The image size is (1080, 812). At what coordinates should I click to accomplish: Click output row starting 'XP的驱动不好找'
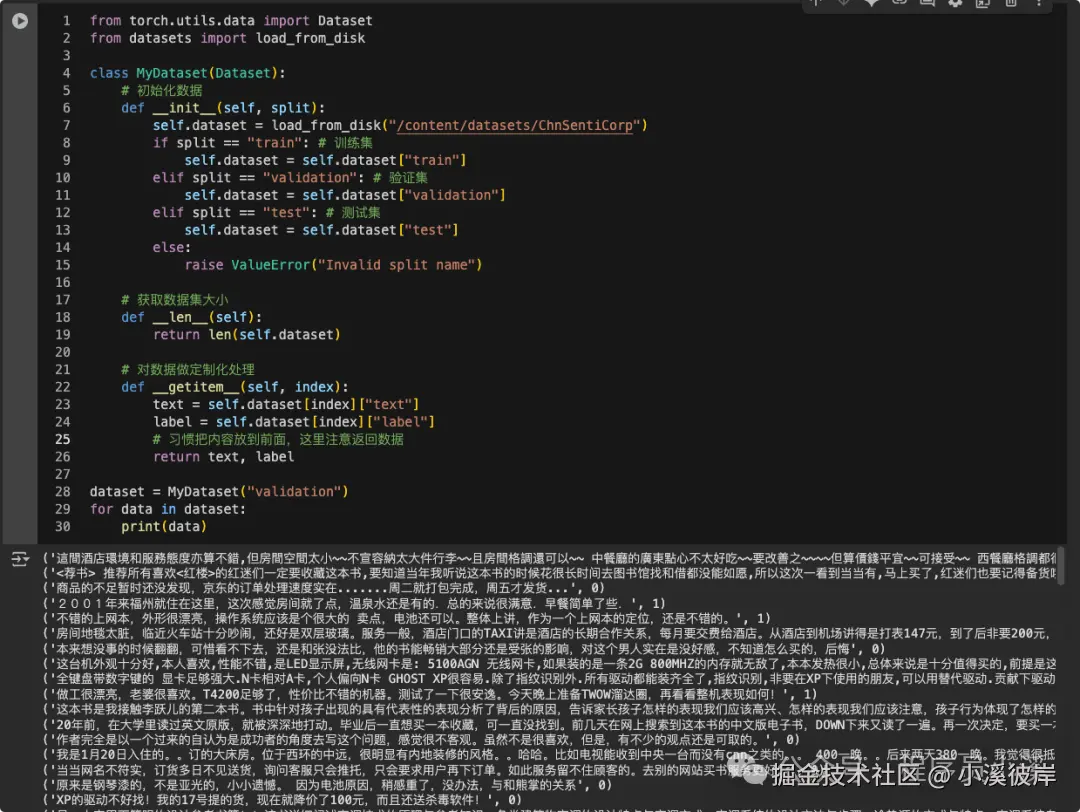coord(282,800)
